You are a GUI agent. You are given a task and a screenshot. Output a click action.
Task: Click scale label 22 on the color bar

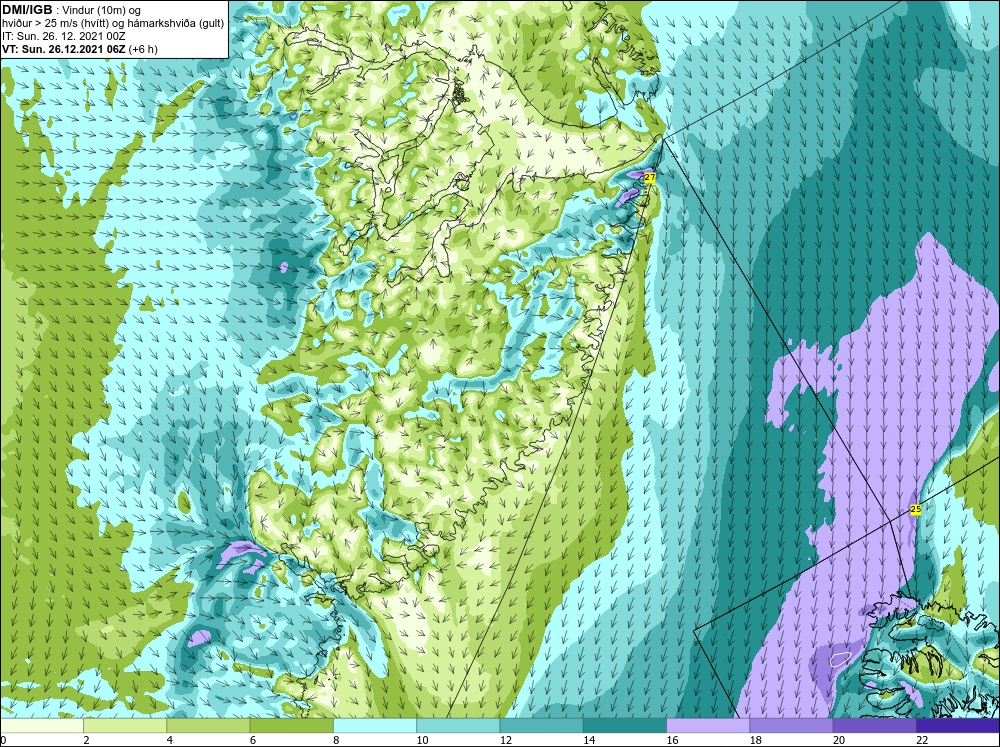tap(922, 740)
